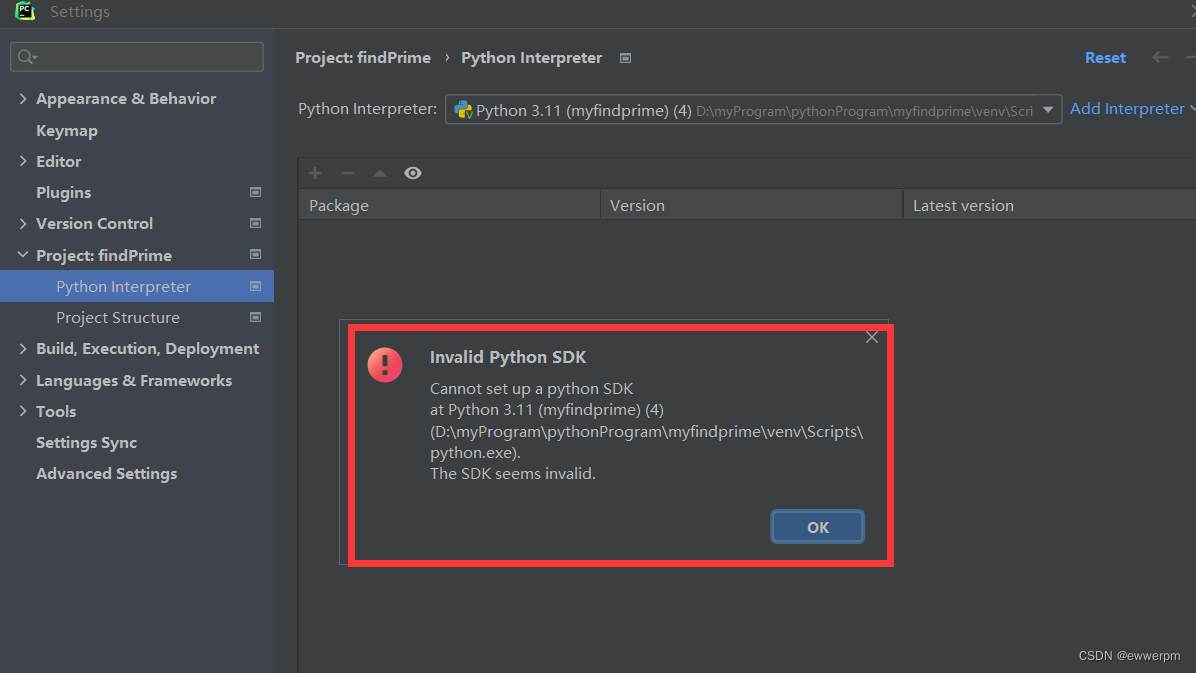The image size is (1196, 673).
Task: Click the error exclamation icon in the dialog
Action: pos(385,364)
